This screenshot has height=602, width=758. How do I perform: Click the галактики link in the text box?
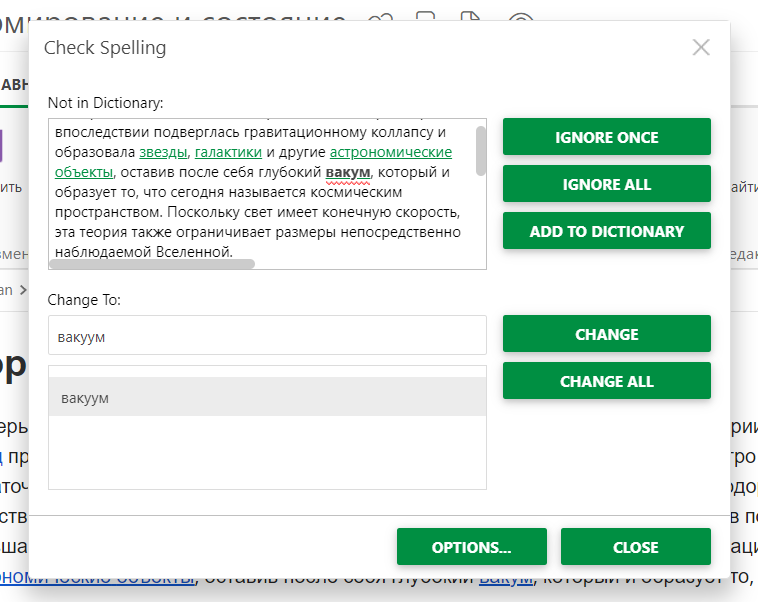click(228, 152)
